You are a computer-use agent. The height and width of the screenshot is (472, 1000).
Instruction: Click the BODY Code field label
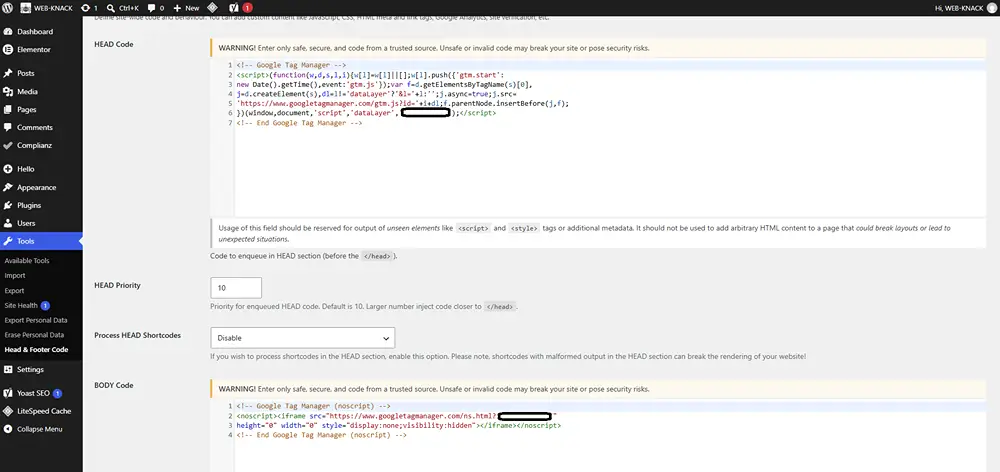tap(114, 385)
